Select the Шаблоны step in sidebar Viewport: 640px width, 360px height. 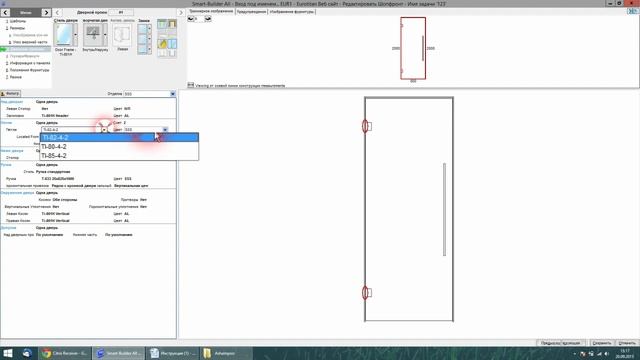tap(18, 21)
